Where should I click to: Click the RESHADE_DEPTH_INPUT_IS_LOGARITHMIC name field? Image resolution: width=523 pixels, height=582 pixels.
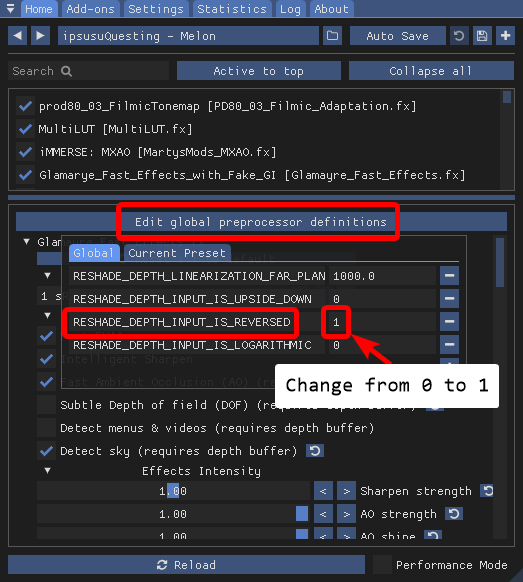[197, 345]
